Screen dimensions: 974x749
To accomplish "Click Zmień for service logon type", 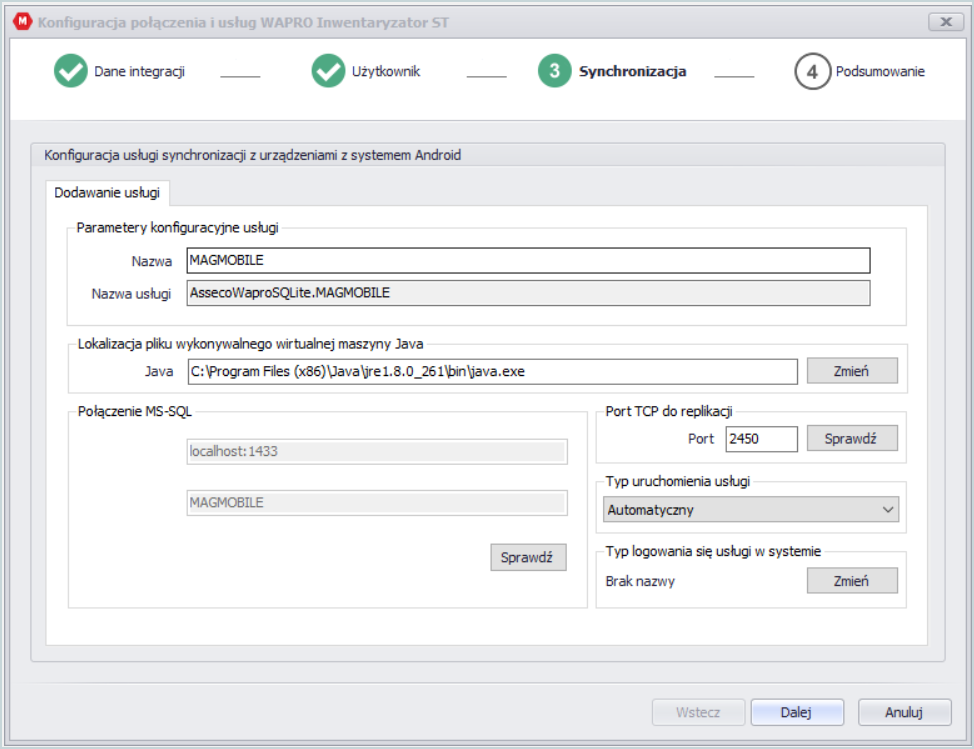I will tap(852, 581).
